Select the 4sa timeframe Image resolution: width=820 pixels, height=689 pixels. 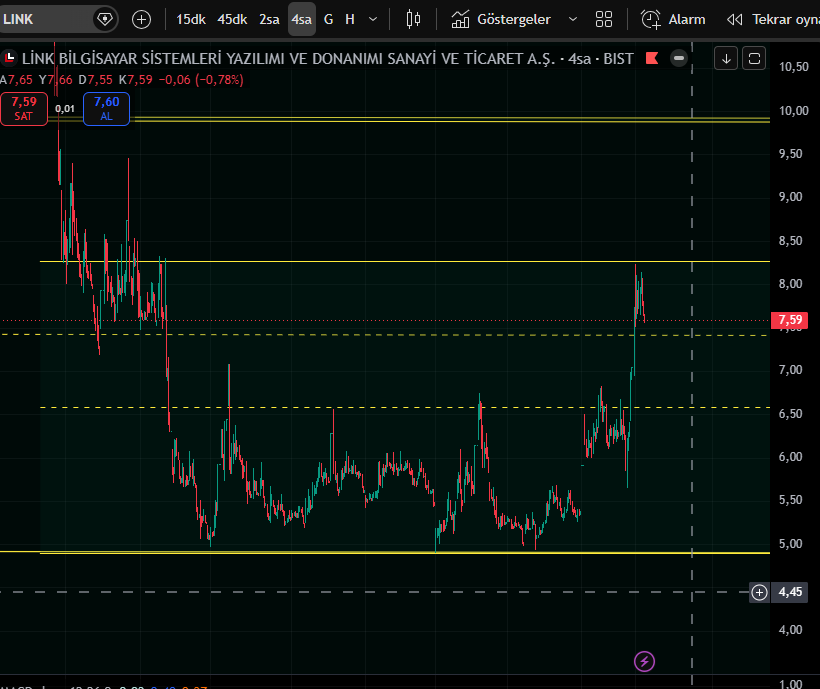pyautogui.click(x=302, y=19)
